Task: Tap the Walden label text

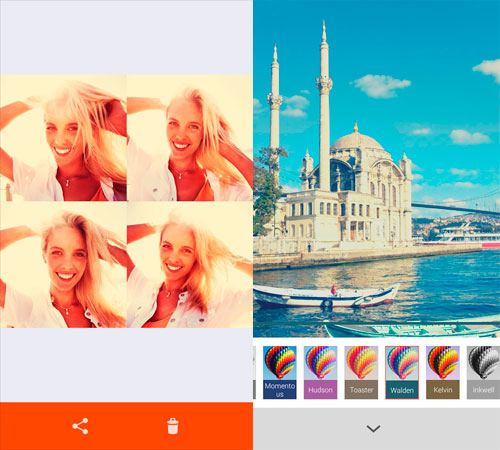Action: tap(402, 390)
